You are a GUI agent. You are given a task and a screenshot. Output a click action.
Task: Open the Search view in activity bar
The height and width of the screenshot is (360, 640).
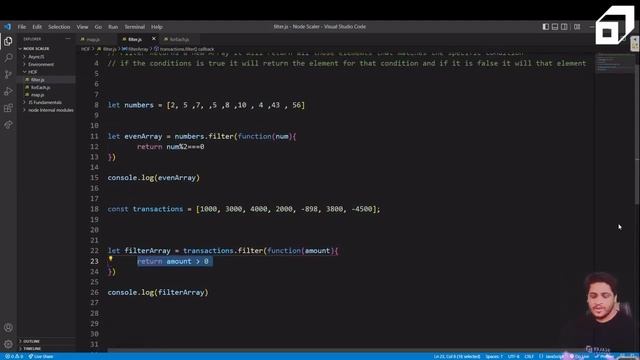coord(8,58)
